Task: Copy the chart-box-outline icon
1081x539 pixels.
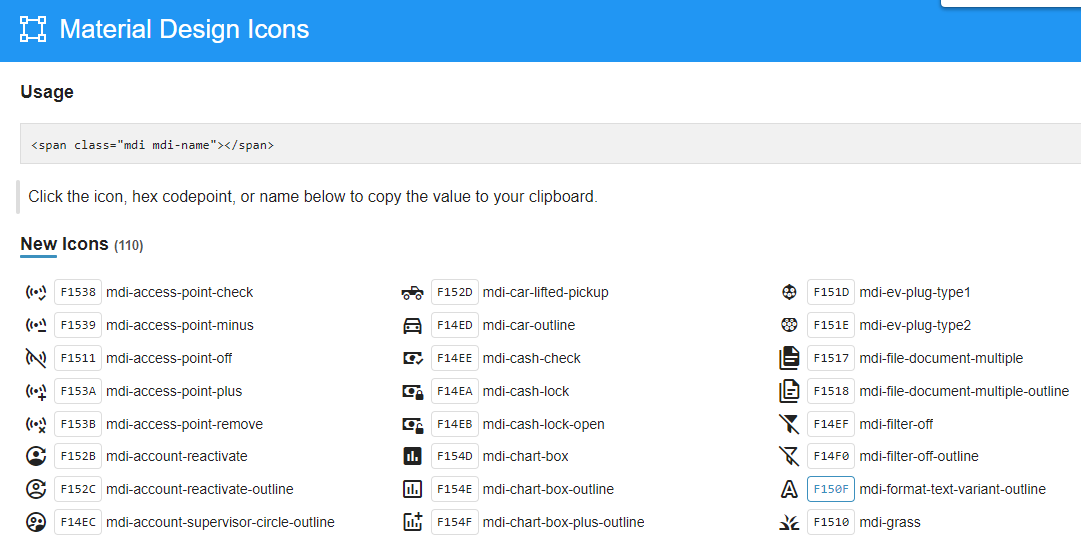Action: pos(412,489)
